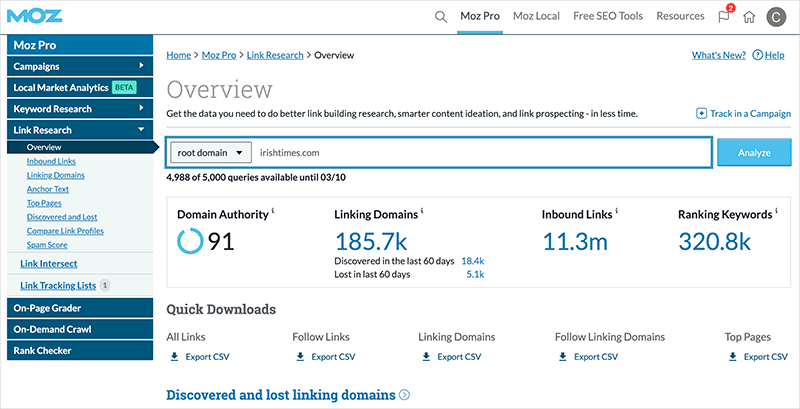The height and width of the screenshot is (409, 800).
Task: Open Rank Checker in sidebar
Action: tap(80, 350)
